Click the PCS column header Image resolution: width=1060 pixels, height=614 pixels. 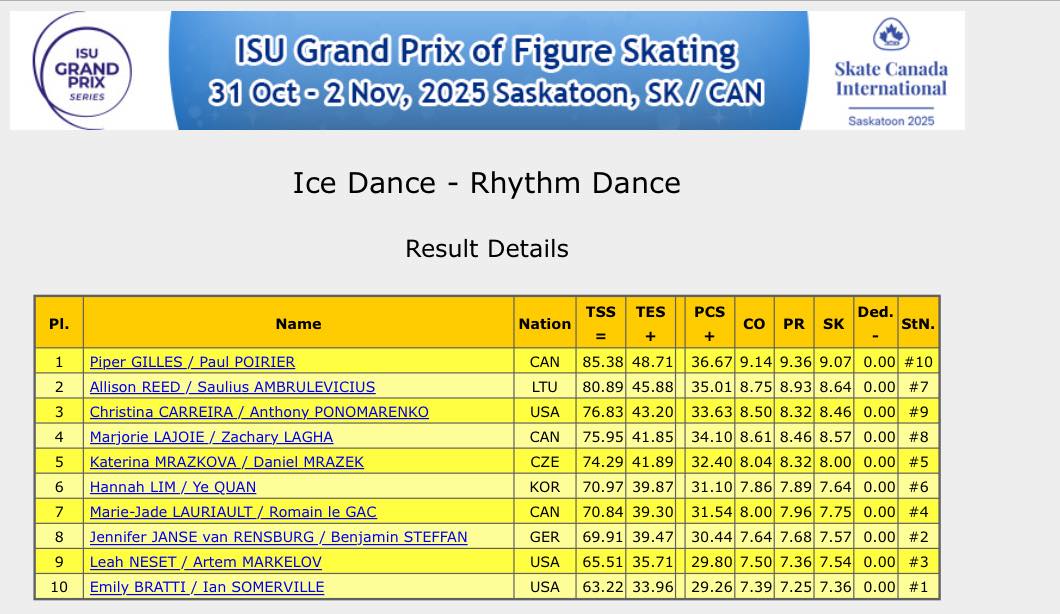710,323
